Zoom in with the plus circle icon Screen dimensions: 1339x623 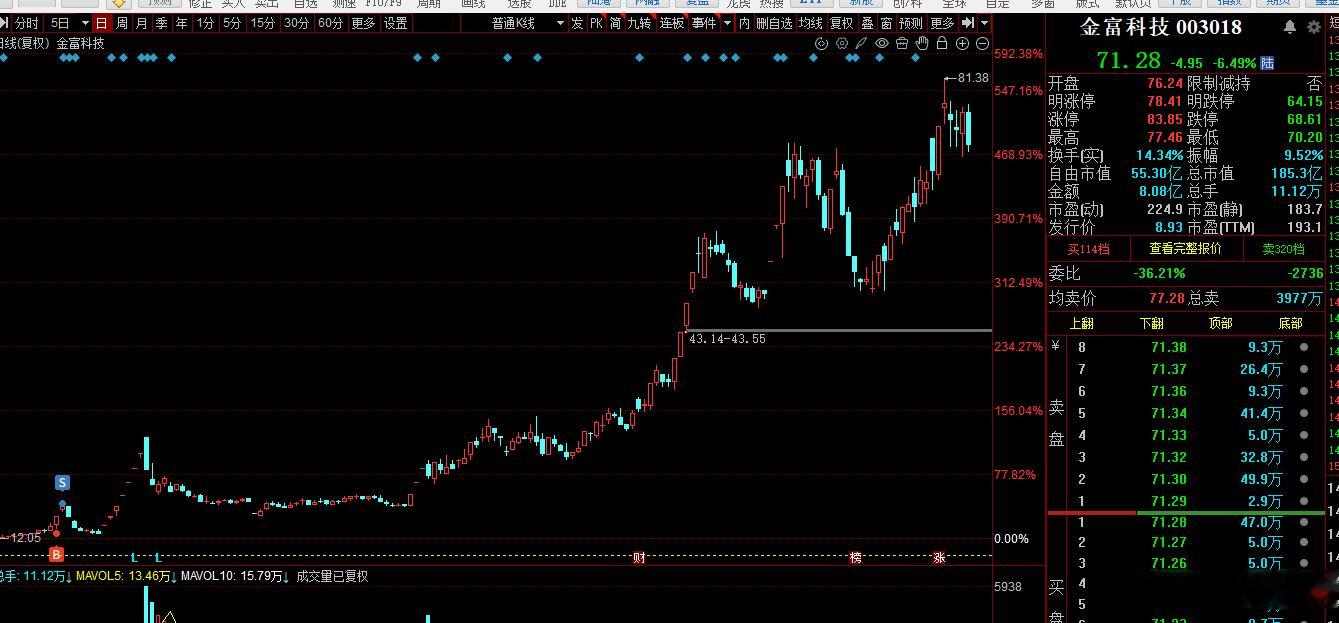coord(962,43)
